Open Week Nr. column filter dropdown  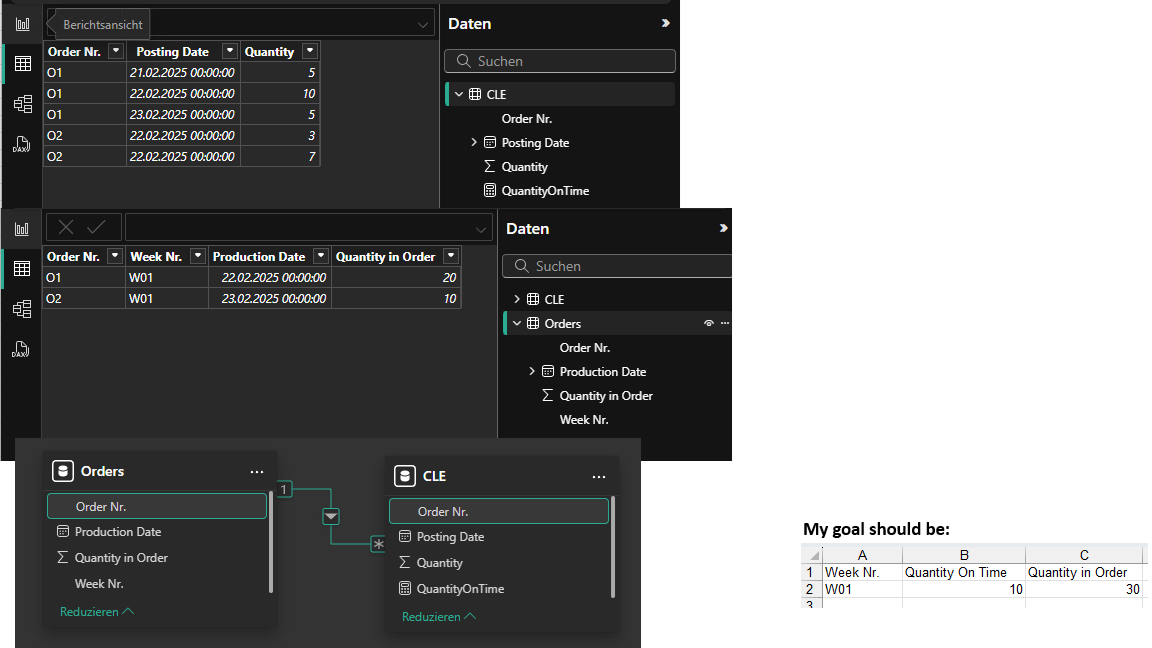point(198,256)
